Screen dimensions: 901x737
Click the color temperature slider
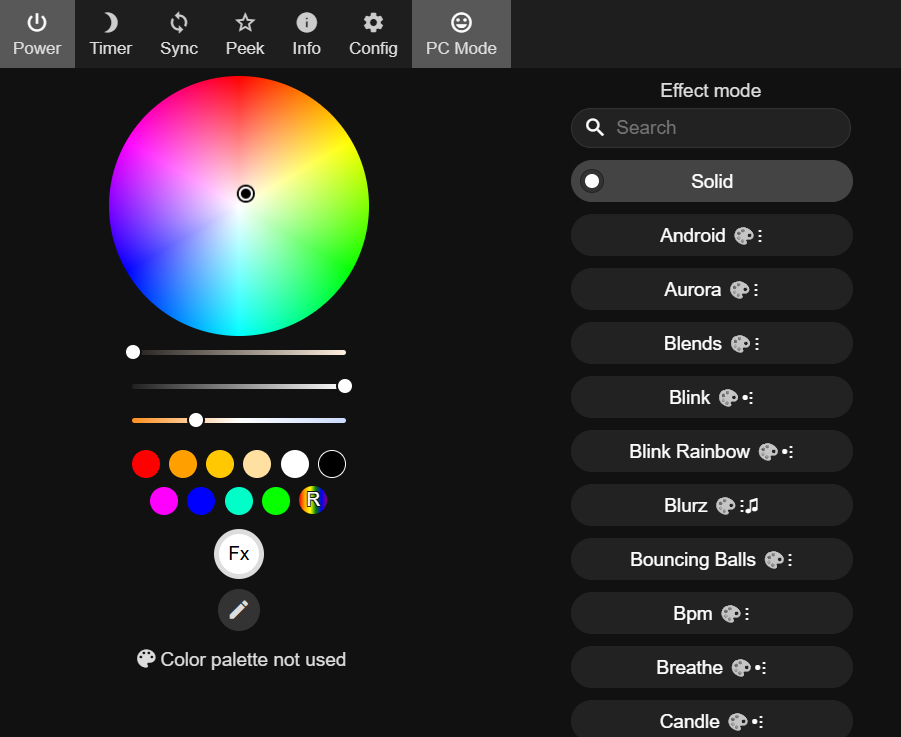pos(239,420)
